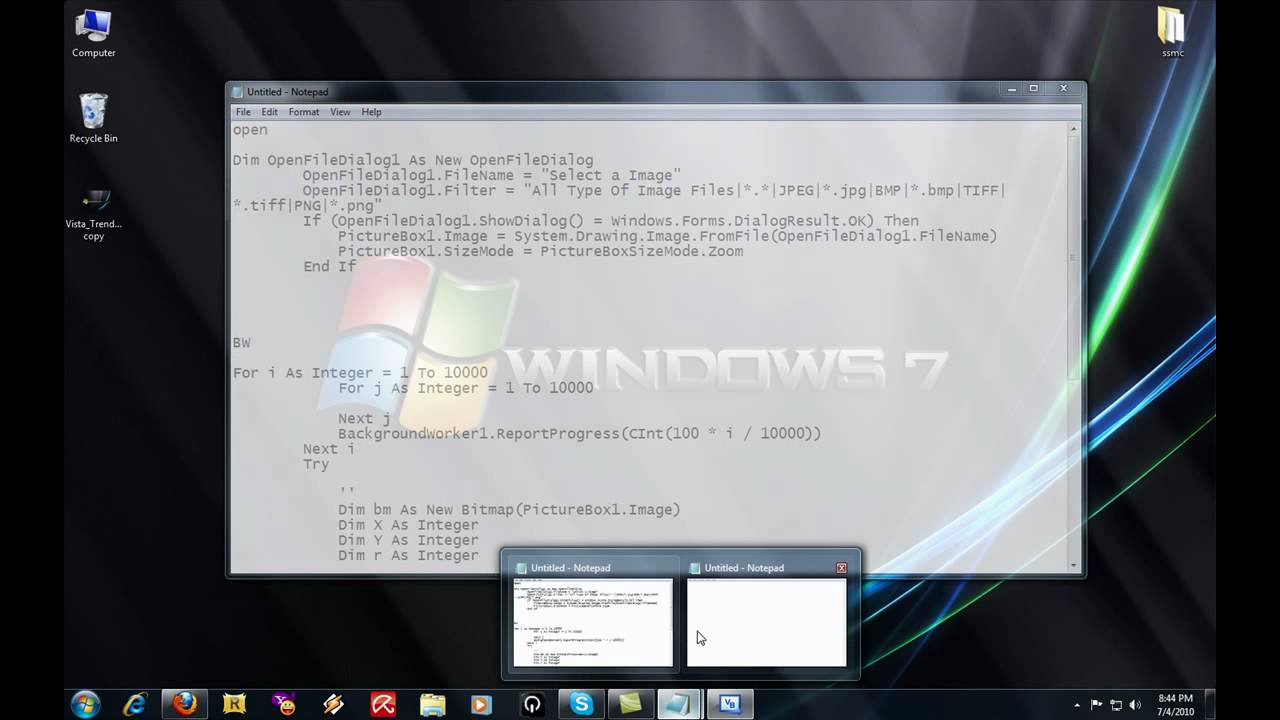Viewport: 1280px width, 720px height.
Task: Open the Format menu in Notepad
Action: click(304, 112)
